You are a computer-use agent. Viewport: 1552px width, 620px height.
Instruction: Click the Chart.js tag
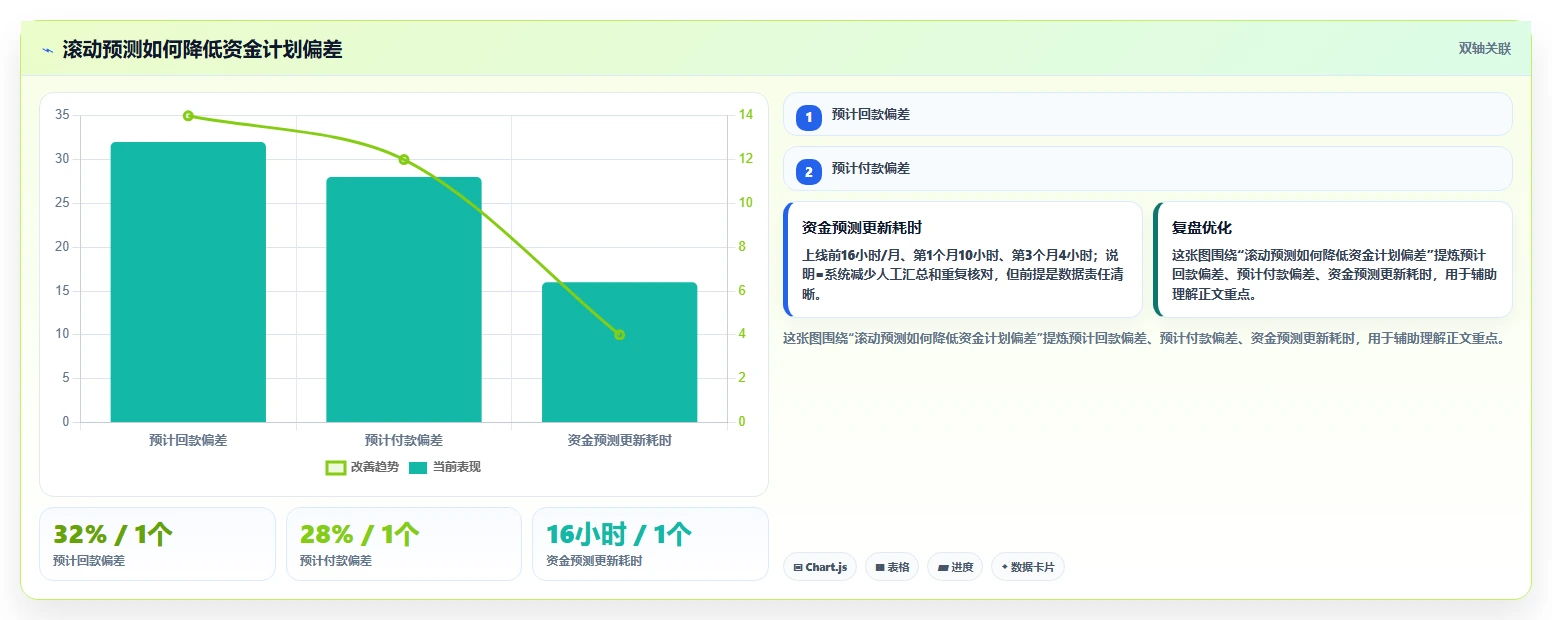click(x=820, y=567)
